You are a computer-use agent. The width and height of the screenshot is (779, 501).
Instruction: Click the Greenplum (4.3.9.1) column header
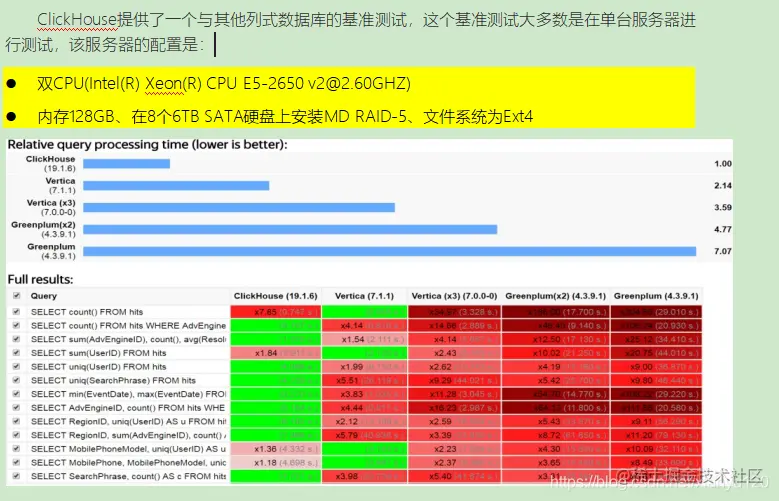point(656,296)
